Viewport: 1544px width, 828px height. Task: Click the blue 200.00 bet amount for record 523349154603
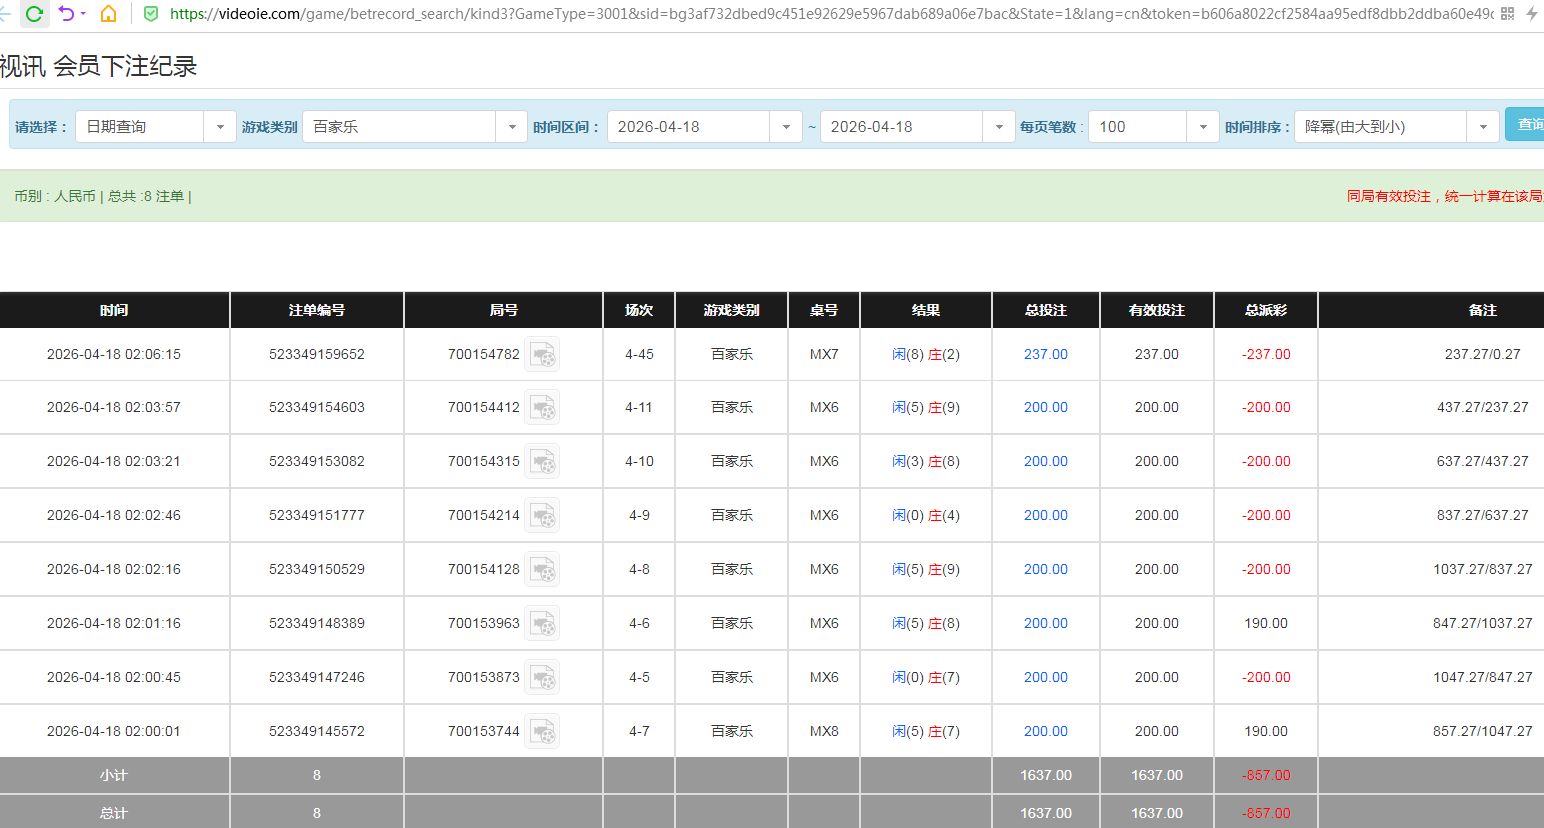1044,407
